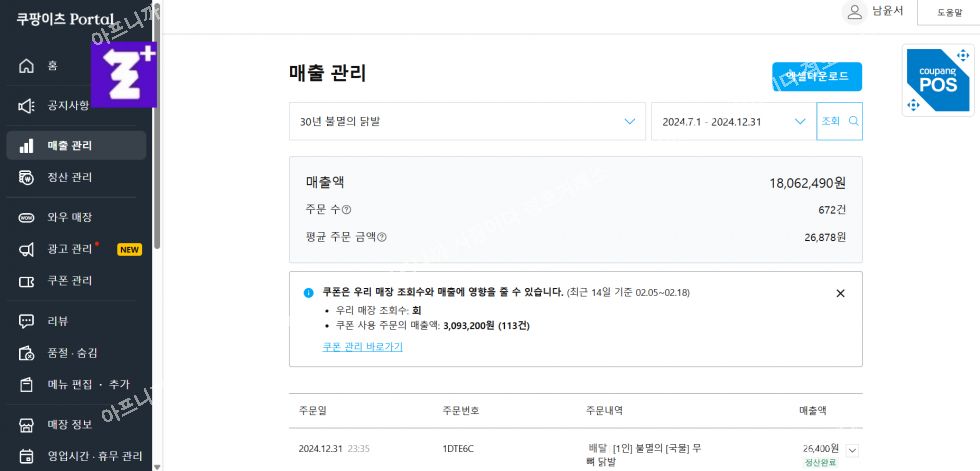Open the 메뉴 편집 · 추가 menu
Viewport: 980px width, 471px height.
pos(88,384)
